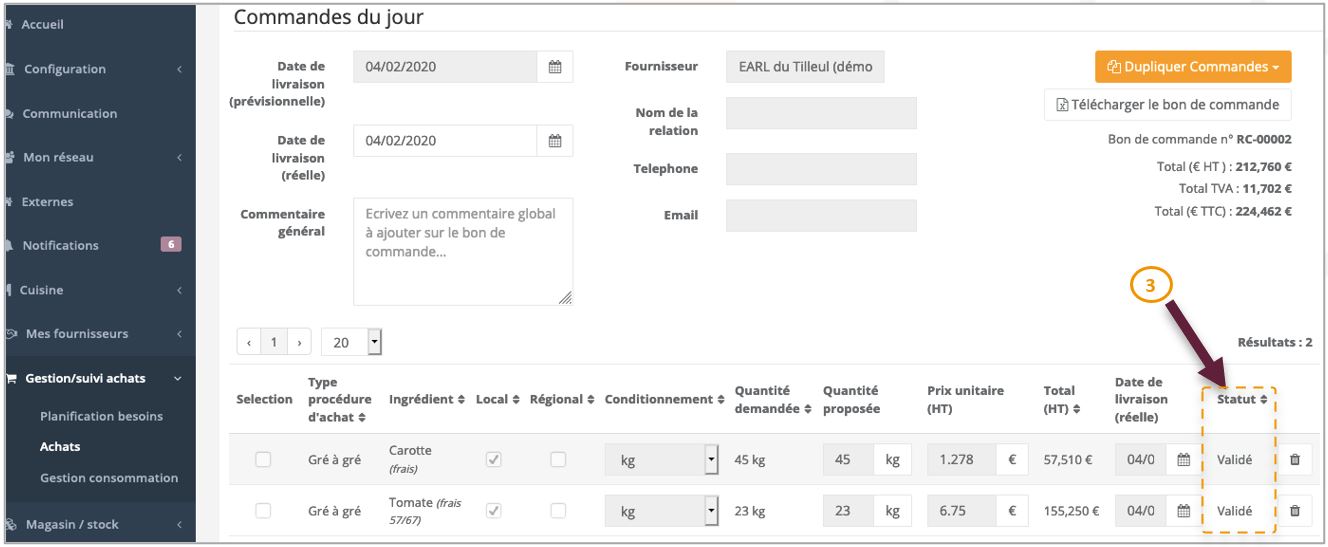Screen dimensions: 1328x547
Task: Expand Dupliquer Commandes dropdown button
Action: [x=1193, y=67]
